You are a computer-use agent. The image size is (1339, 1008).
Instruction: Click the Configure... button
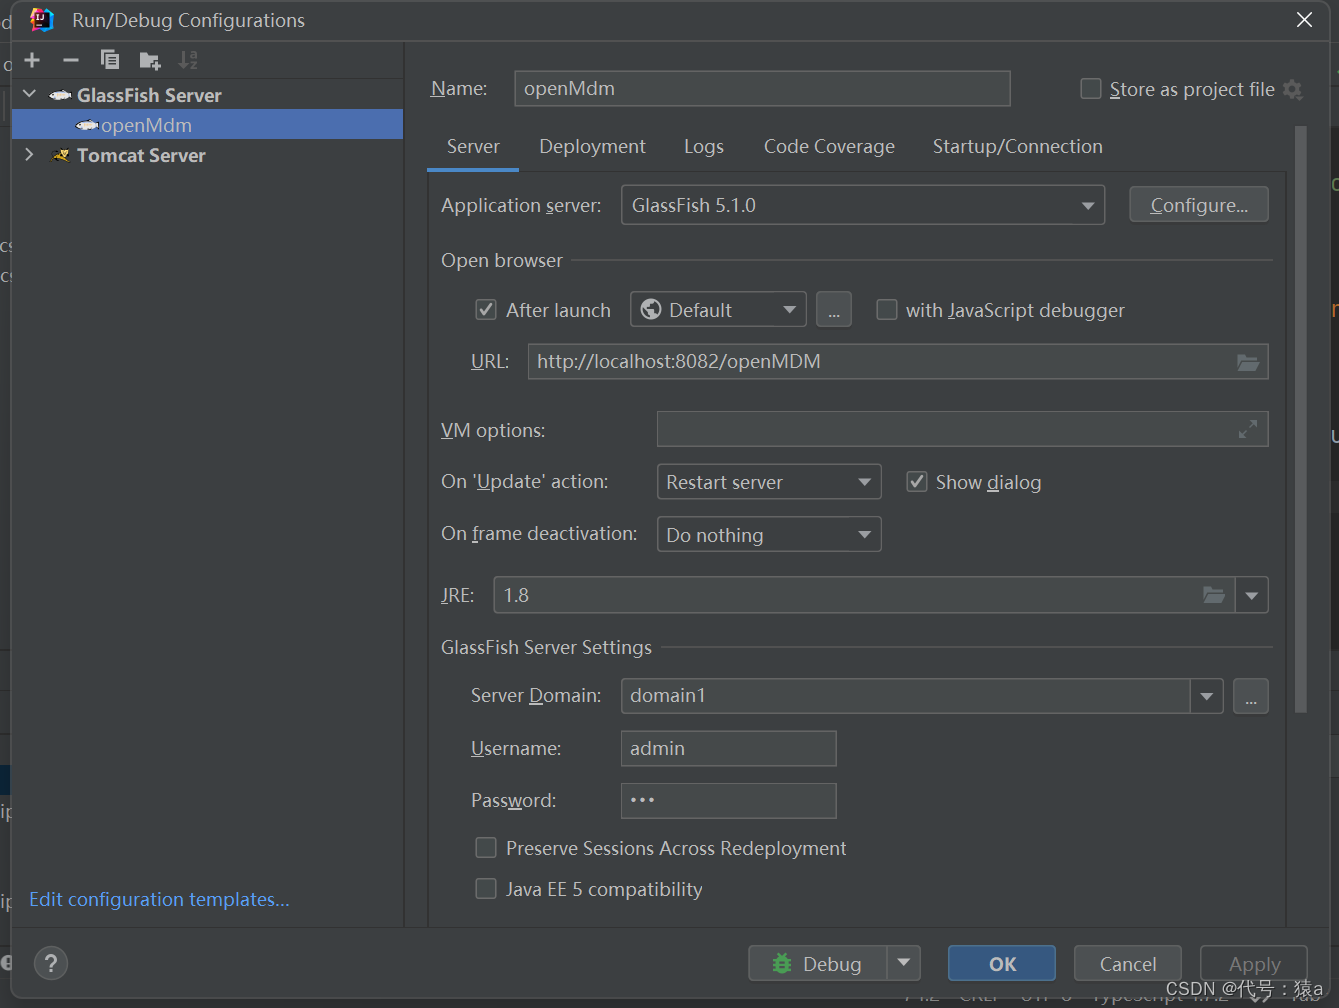[x=1198, y=205]
